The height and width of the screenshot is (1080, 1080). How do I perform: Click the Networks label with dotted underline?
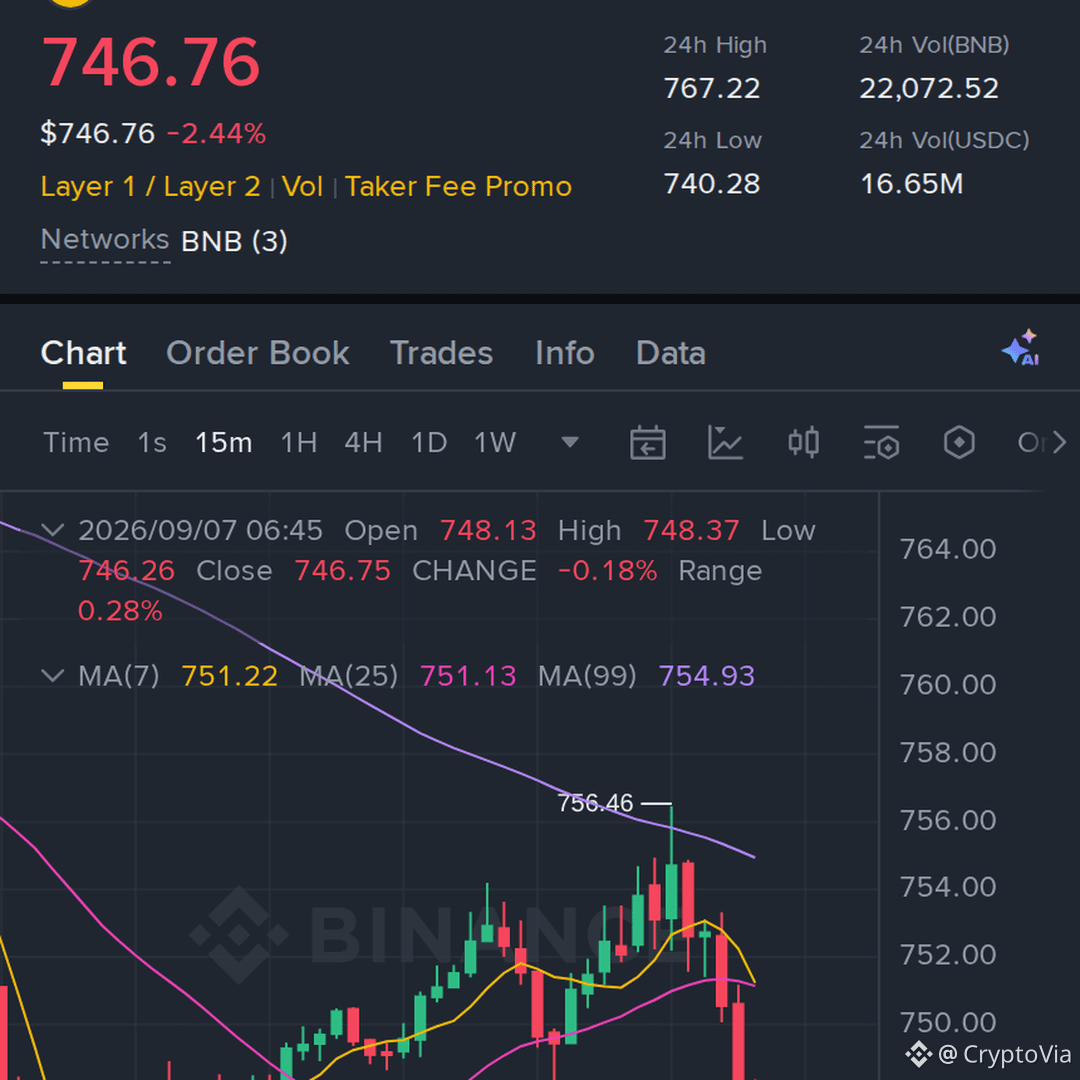pos(105,240)
